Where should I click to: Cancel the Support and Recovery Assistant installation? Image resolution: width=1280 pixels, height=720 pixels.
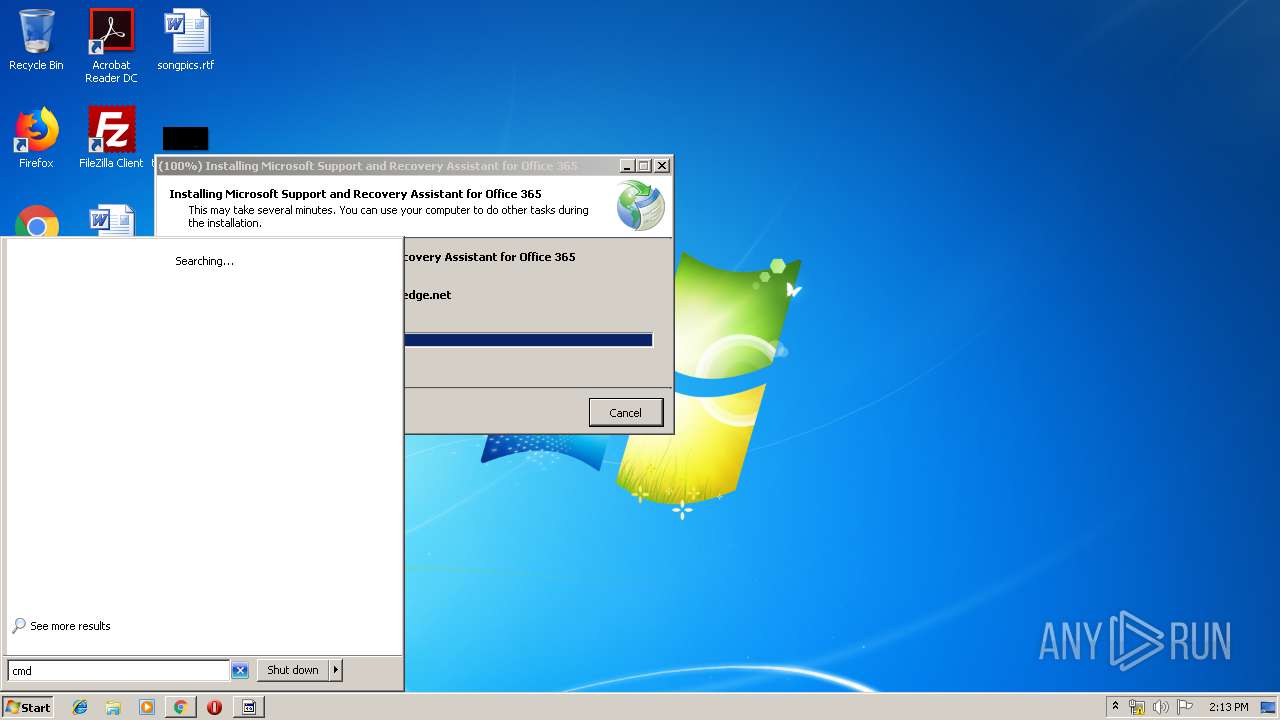pyautogui.click(x=626, y=413)
